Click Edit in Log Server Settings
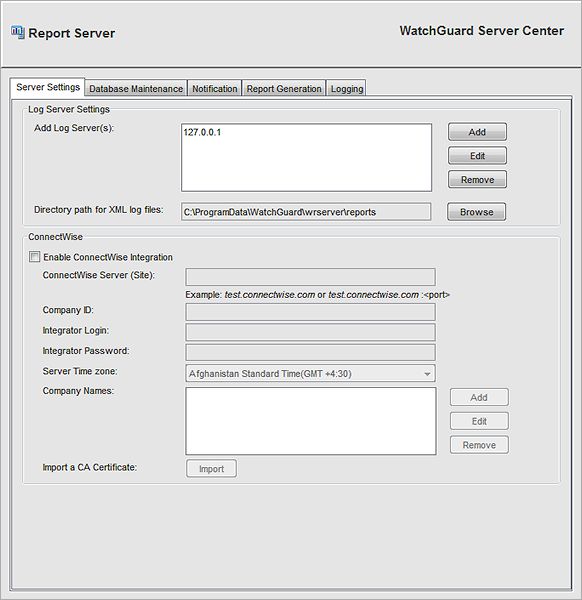This screenshot has width=582, height=600. 477,156
